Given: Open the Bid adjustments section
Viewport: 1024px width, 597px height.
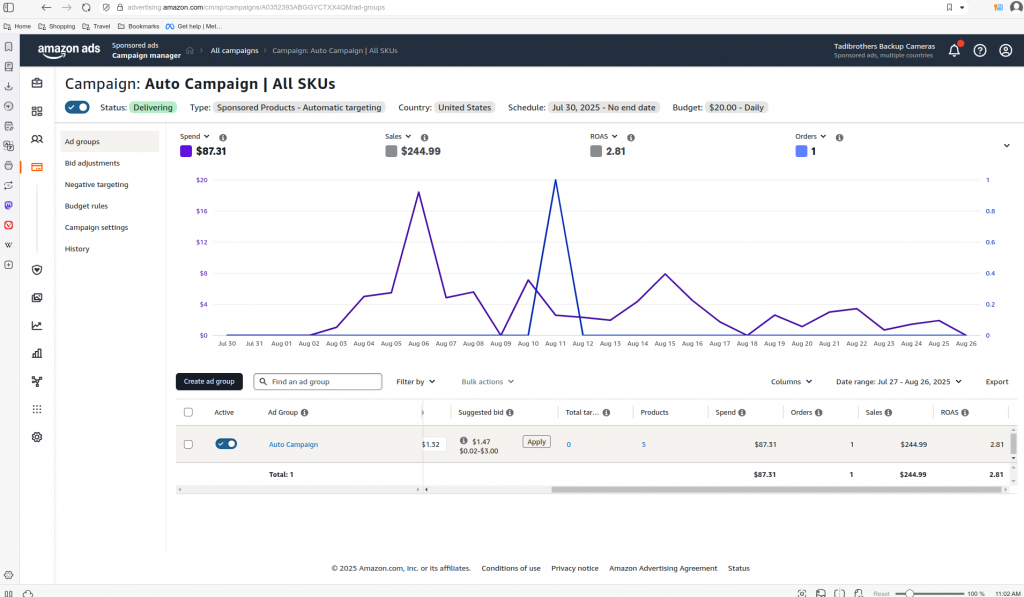Looking at the screenshot, I should coord(92,163).
